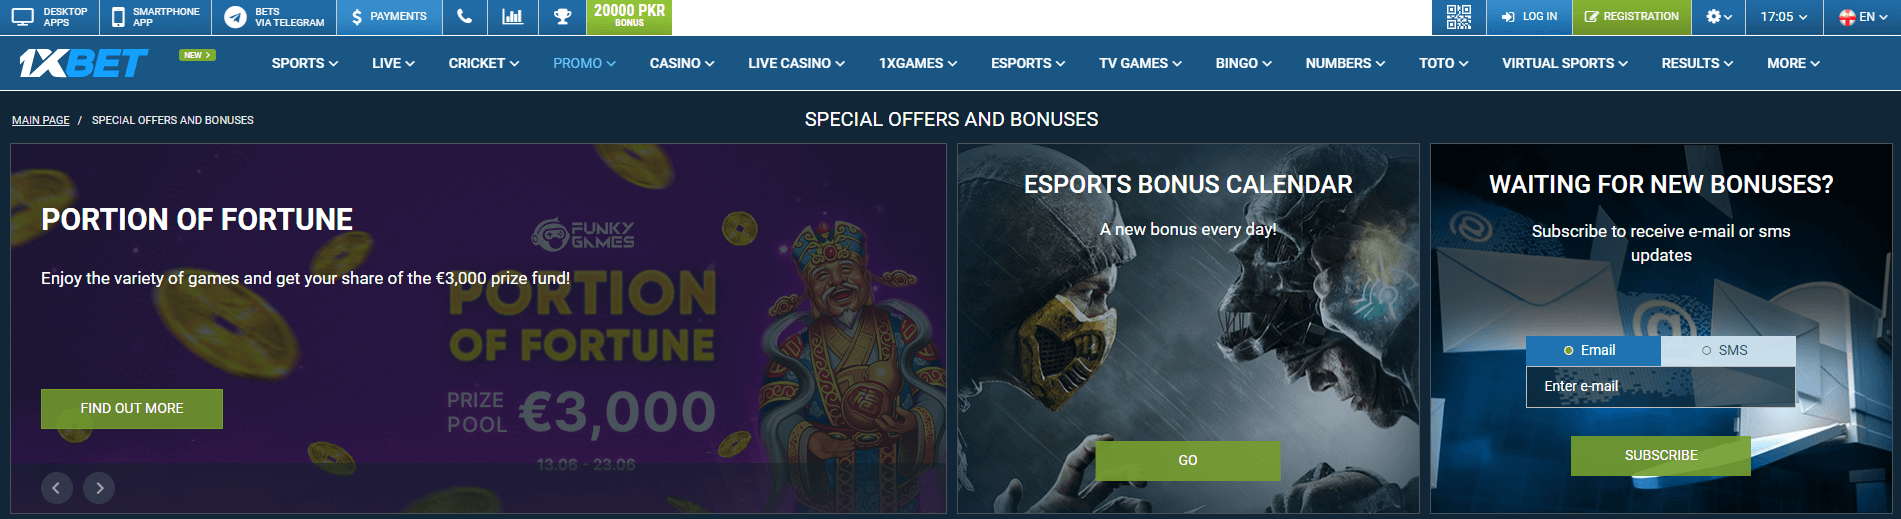Open the Casino menu
The width and height of the screenshot is (1901, 519).
tap(682, 63)
